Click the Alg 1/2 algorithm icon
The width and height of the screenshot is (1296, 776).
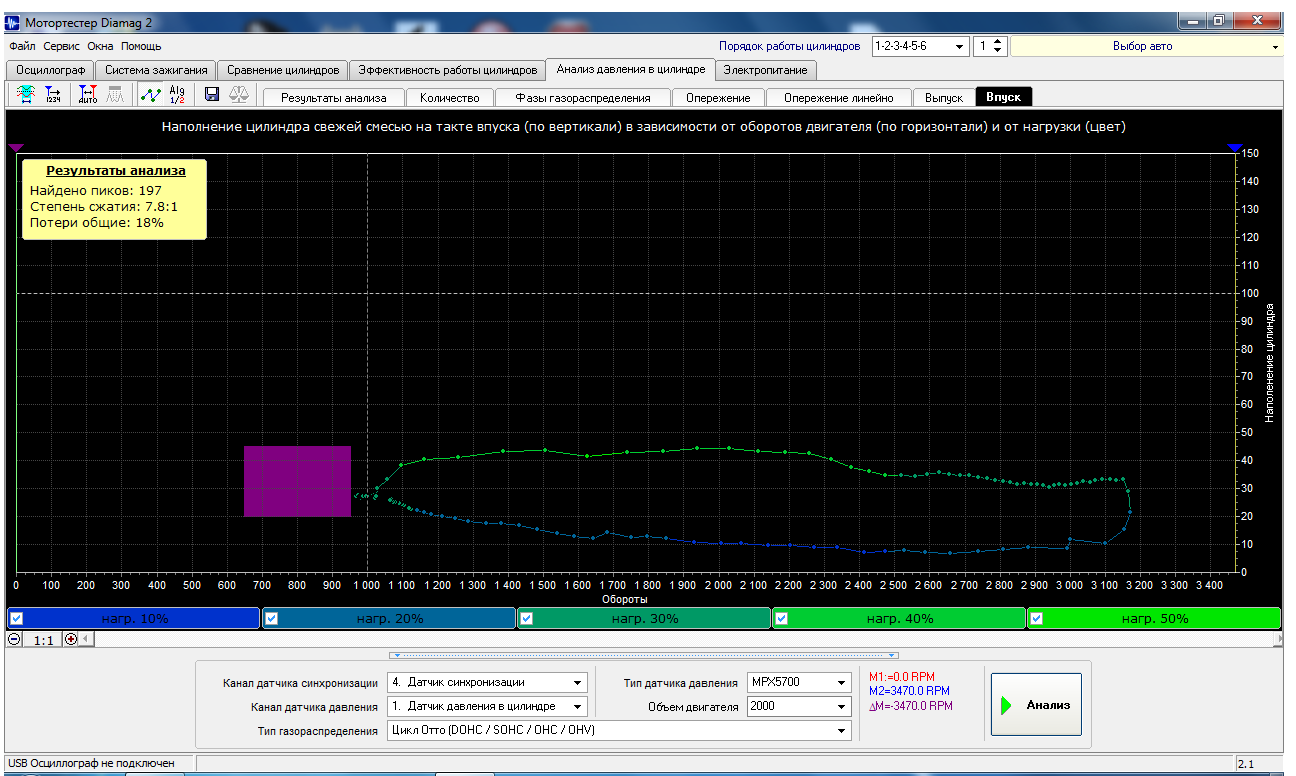tap(177, 94)
